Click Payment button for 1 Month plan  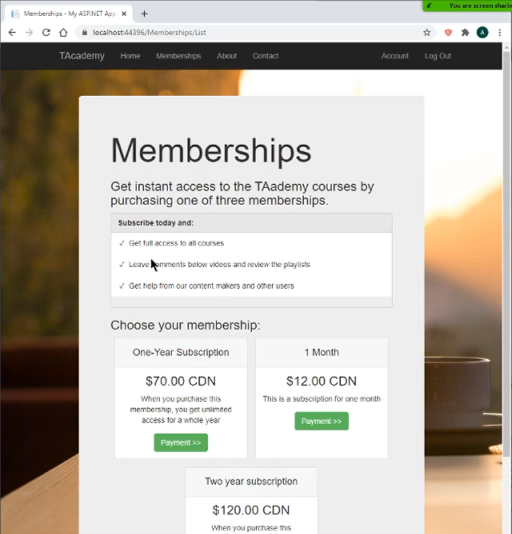coord(322,421)
